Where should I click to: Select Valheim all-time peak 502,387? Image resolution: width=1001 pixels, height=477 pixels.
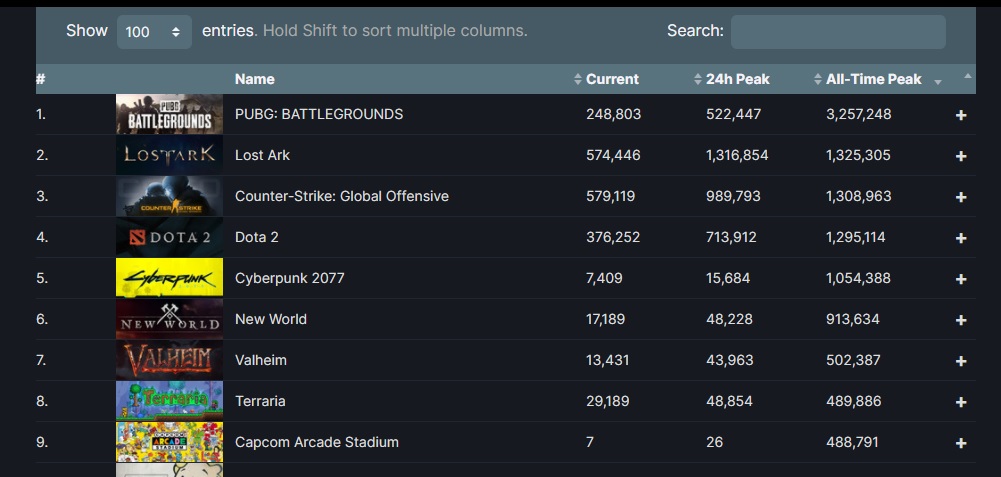click(854, 360)
